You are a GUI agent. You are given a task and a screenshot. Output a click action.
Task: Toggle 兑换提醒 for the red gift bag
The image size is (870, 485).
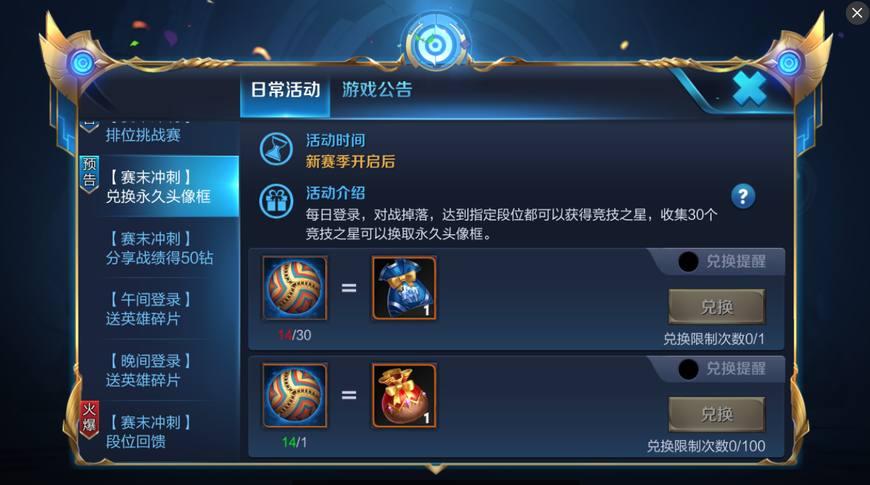(688, 369)
